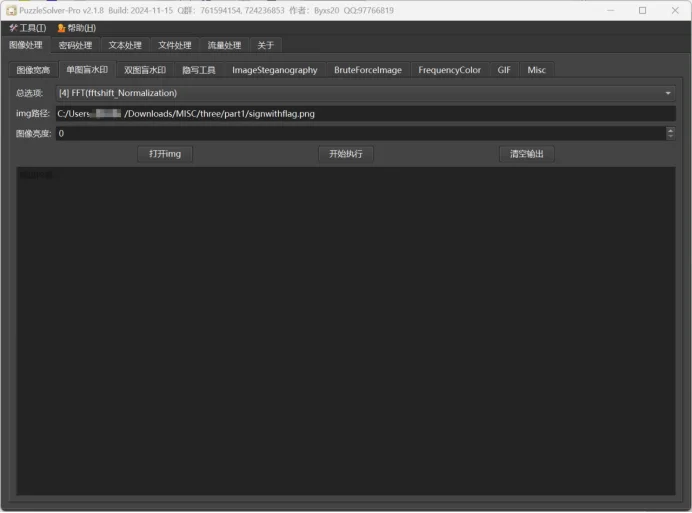Open the ImageSteganography sub-tab
The height and width of the screenshot is (513, 692).
point(274,70)
